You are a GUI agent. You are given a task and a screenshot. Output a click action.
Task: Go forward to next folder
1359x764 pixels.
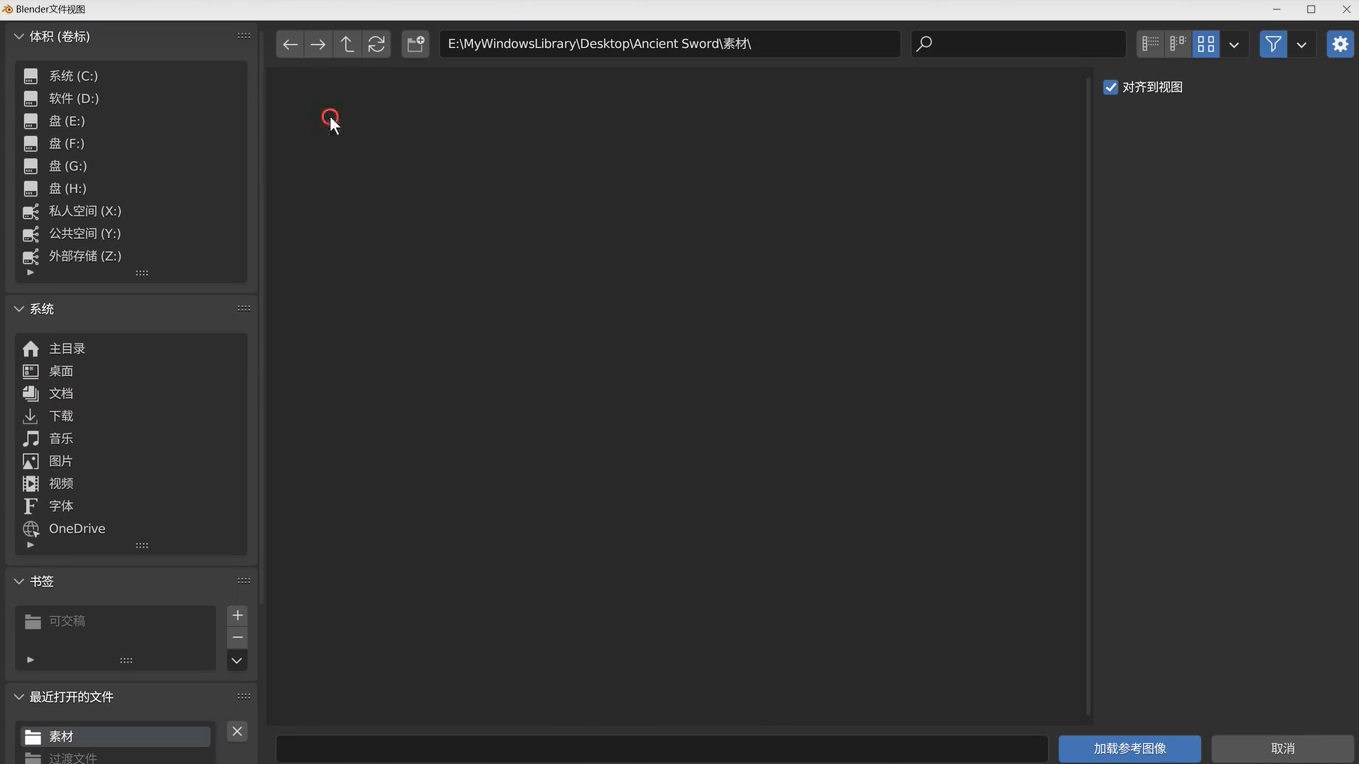point(318,44)
